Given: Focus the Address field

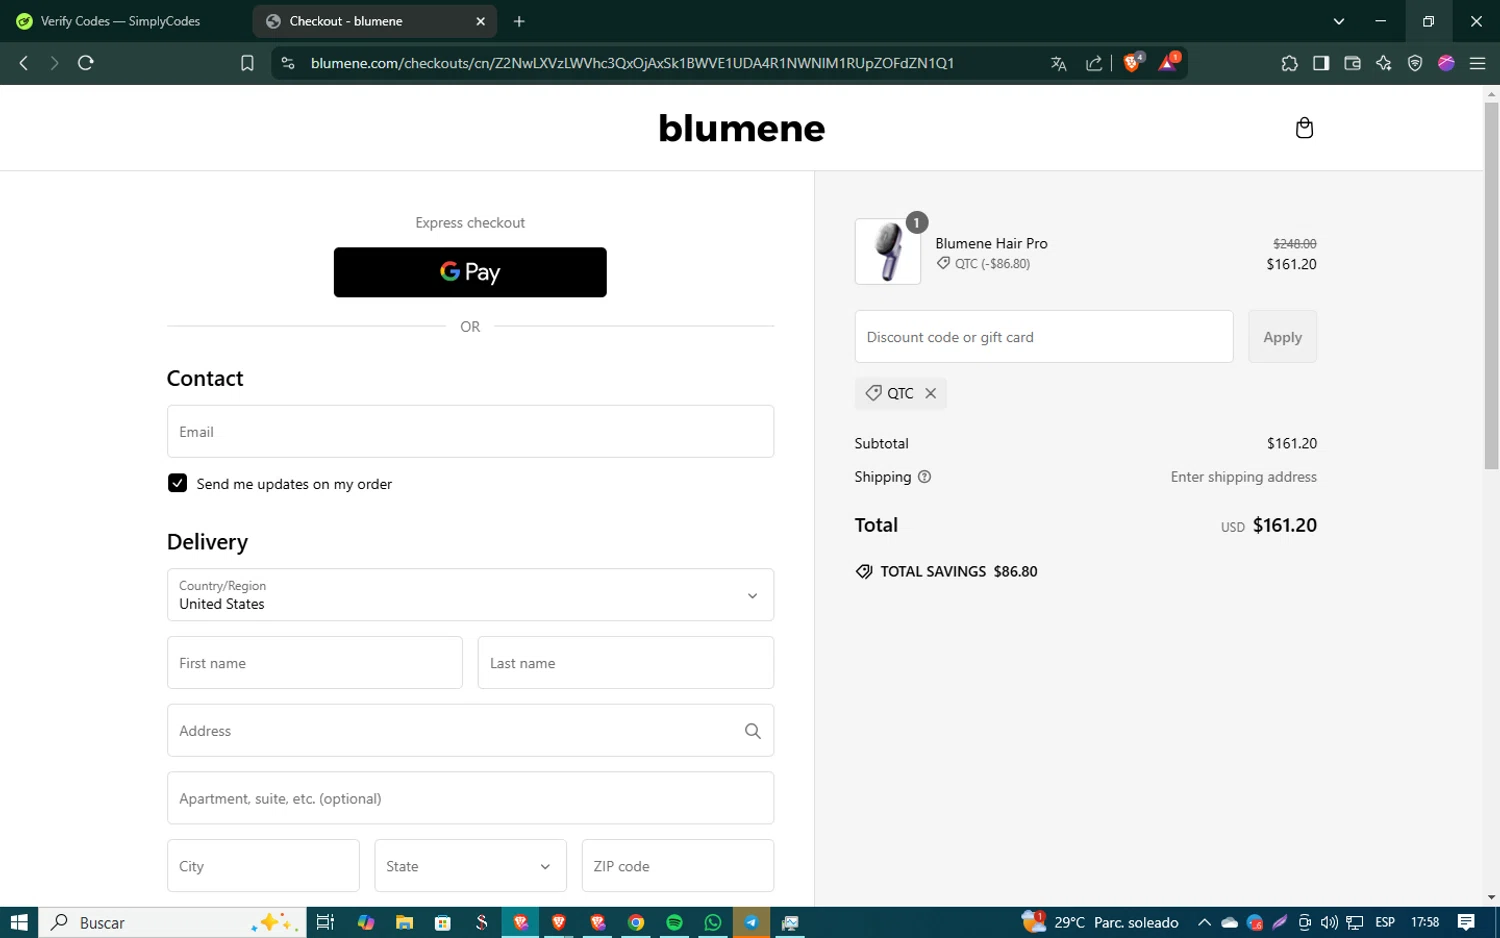Looking at the screenshot, I should pyautogui.click(x=470, y=731).
